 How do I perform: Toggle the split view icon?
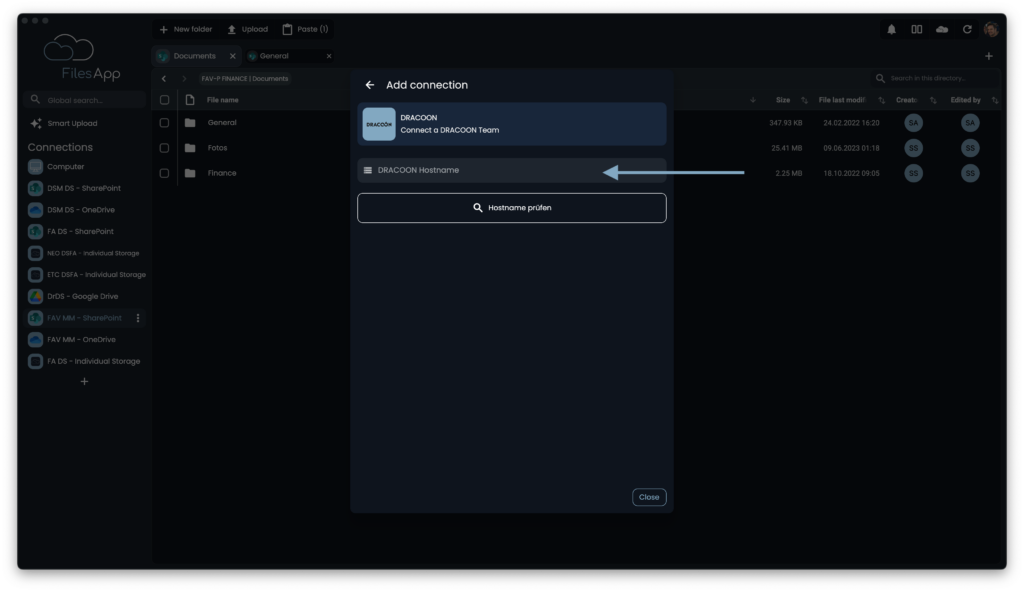(x=917, y=29)
